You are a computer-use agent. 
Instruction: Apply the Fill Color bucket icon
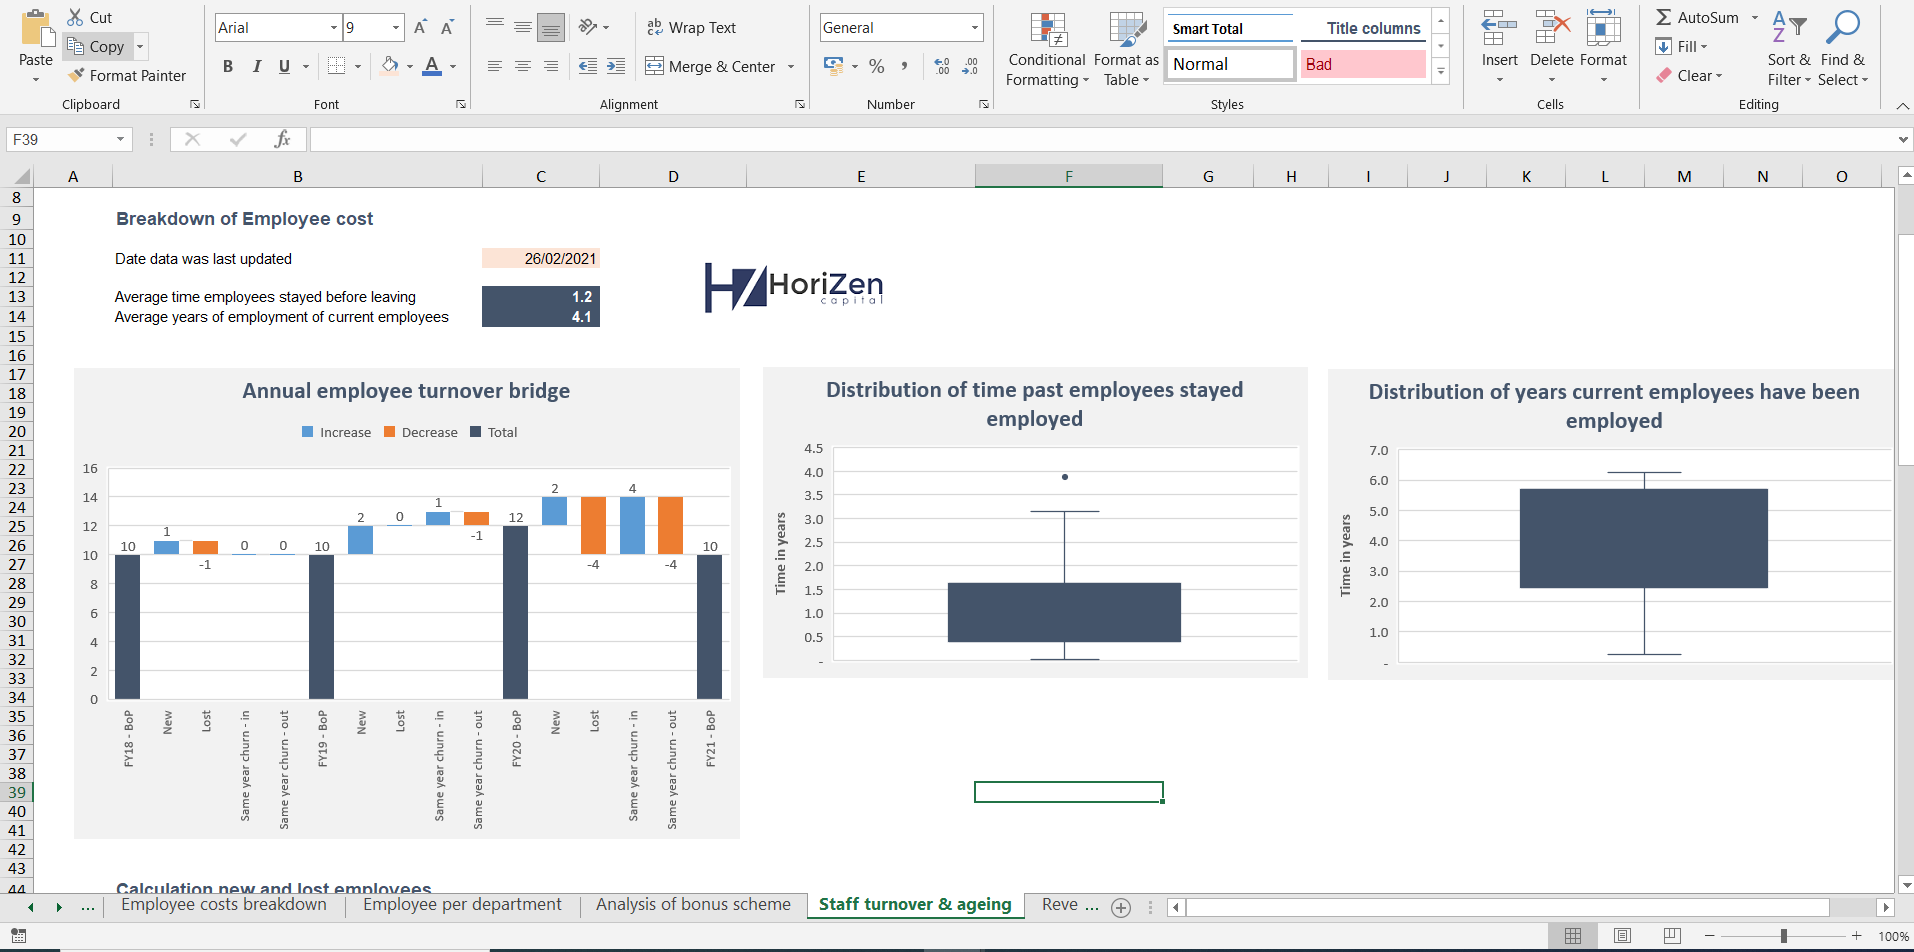(x=390, y=66)
